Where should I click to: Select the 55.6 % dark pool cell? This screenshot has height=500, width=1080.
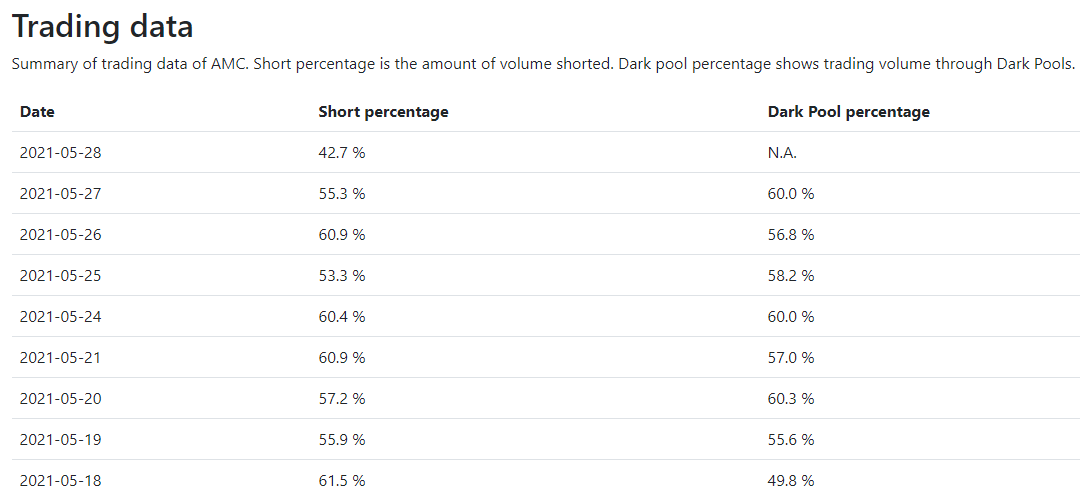point(790,440)
